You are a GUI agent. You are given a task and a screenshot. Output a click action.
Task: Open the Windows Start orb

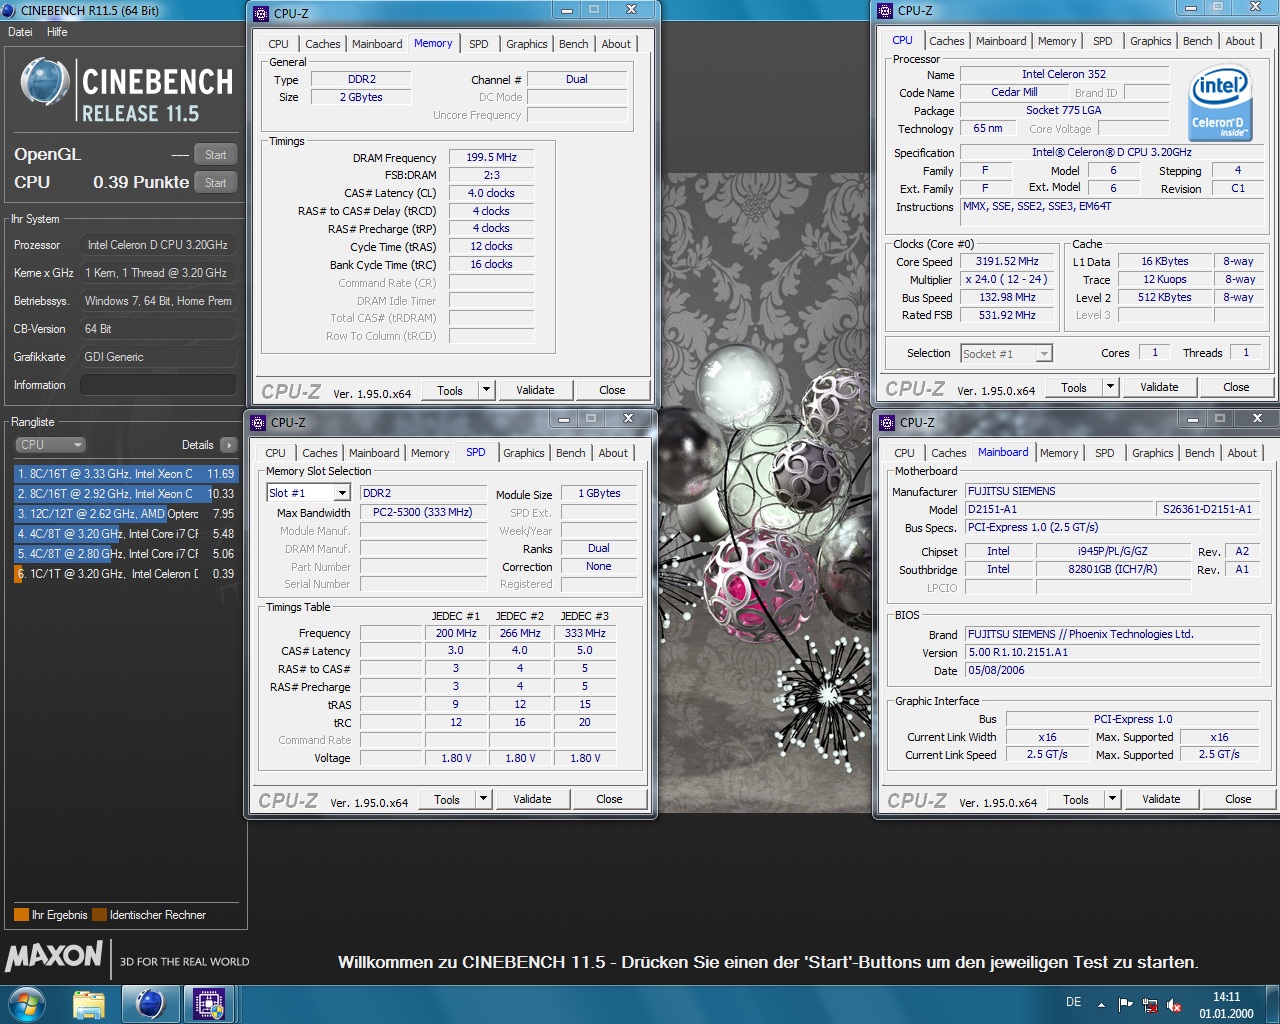tap(27, 1003)
